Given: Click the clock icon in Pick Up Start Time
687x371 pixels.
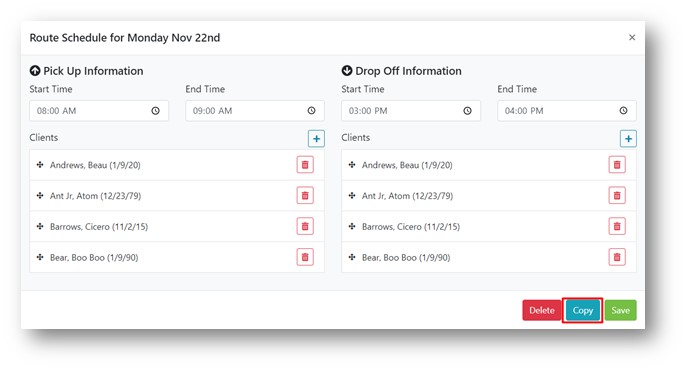Looking at the screenshot, I should pyautogui.click(x=156, y=111).
